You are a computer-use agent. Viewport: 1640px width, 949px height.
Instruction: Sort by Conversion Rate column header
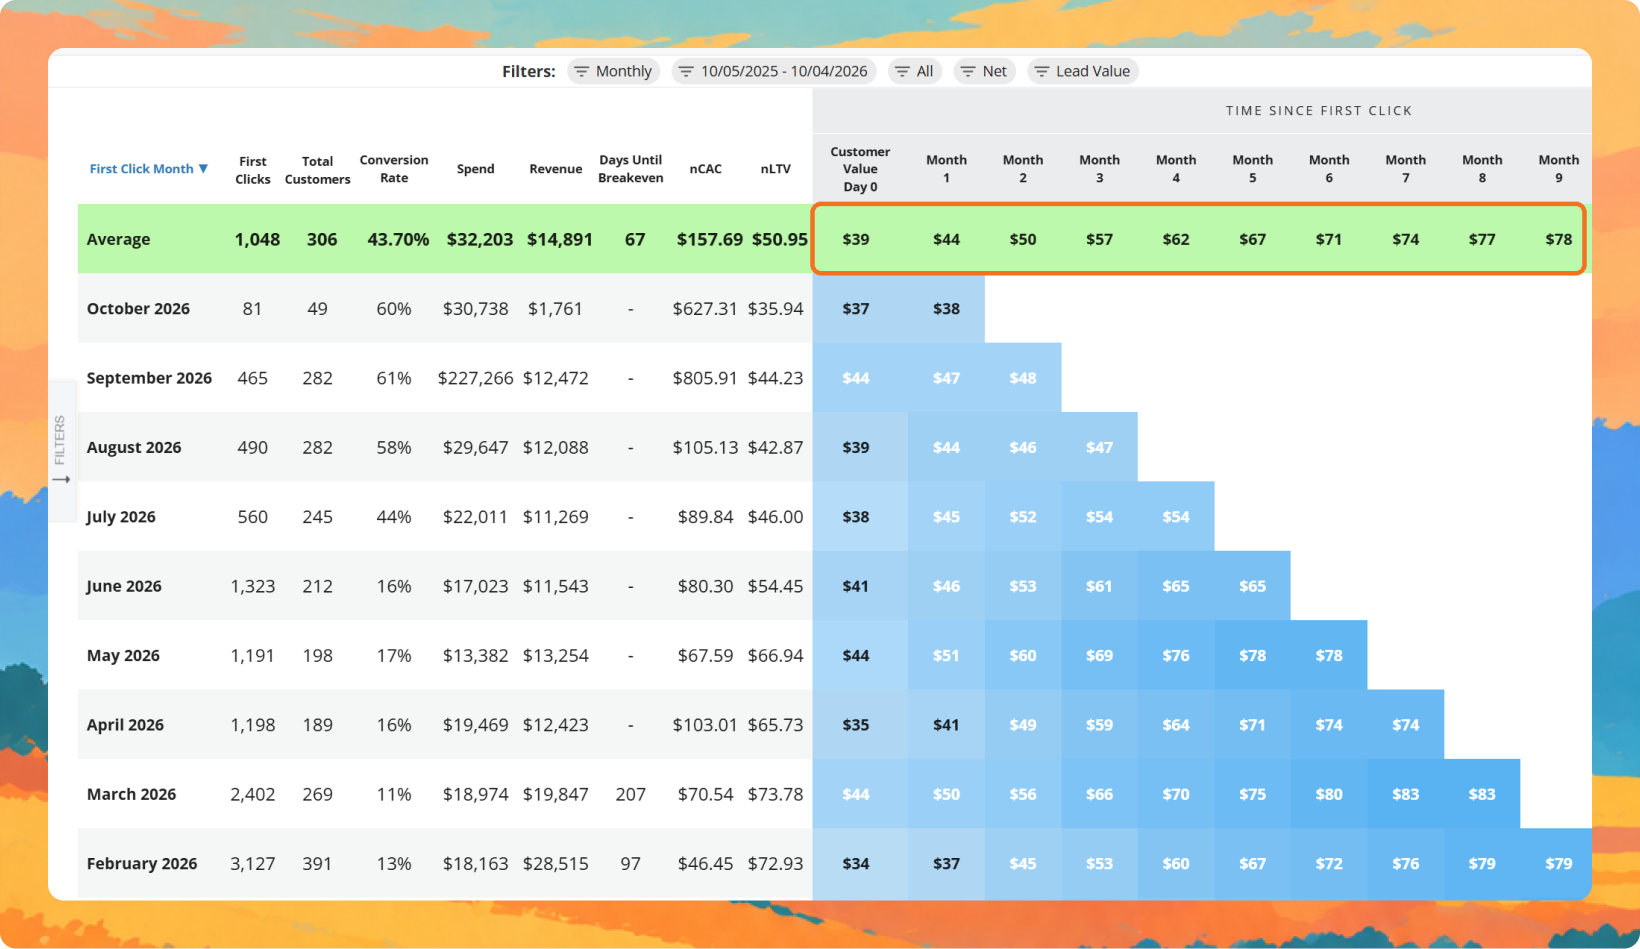(394, 169)
